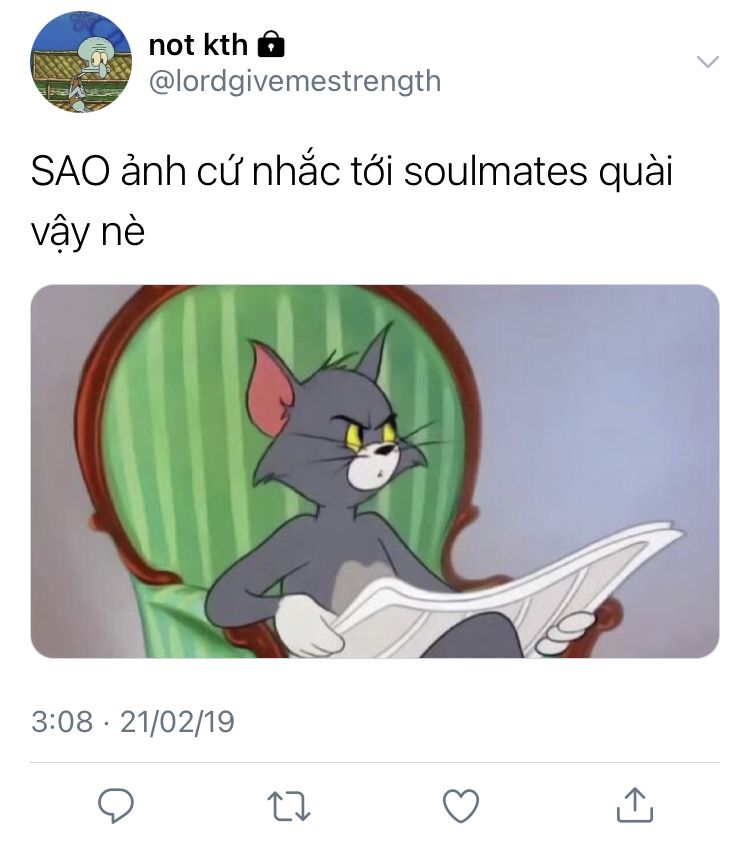Retweet this post using the arrows icon
Viewport: 750px width, 846px height.
coord(289,806)
